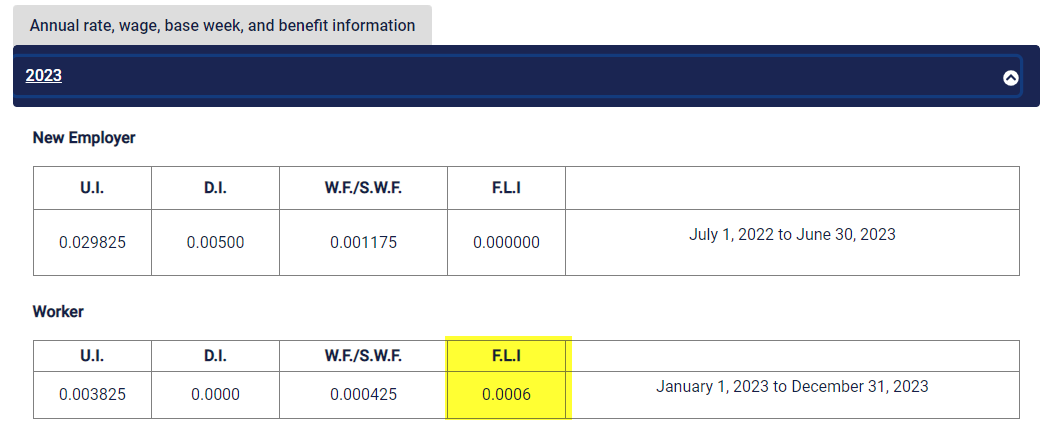The height and width of the screenshot is (436, 1051).
Task: Click the Worker section heading
Action: (x=58, y=312)
